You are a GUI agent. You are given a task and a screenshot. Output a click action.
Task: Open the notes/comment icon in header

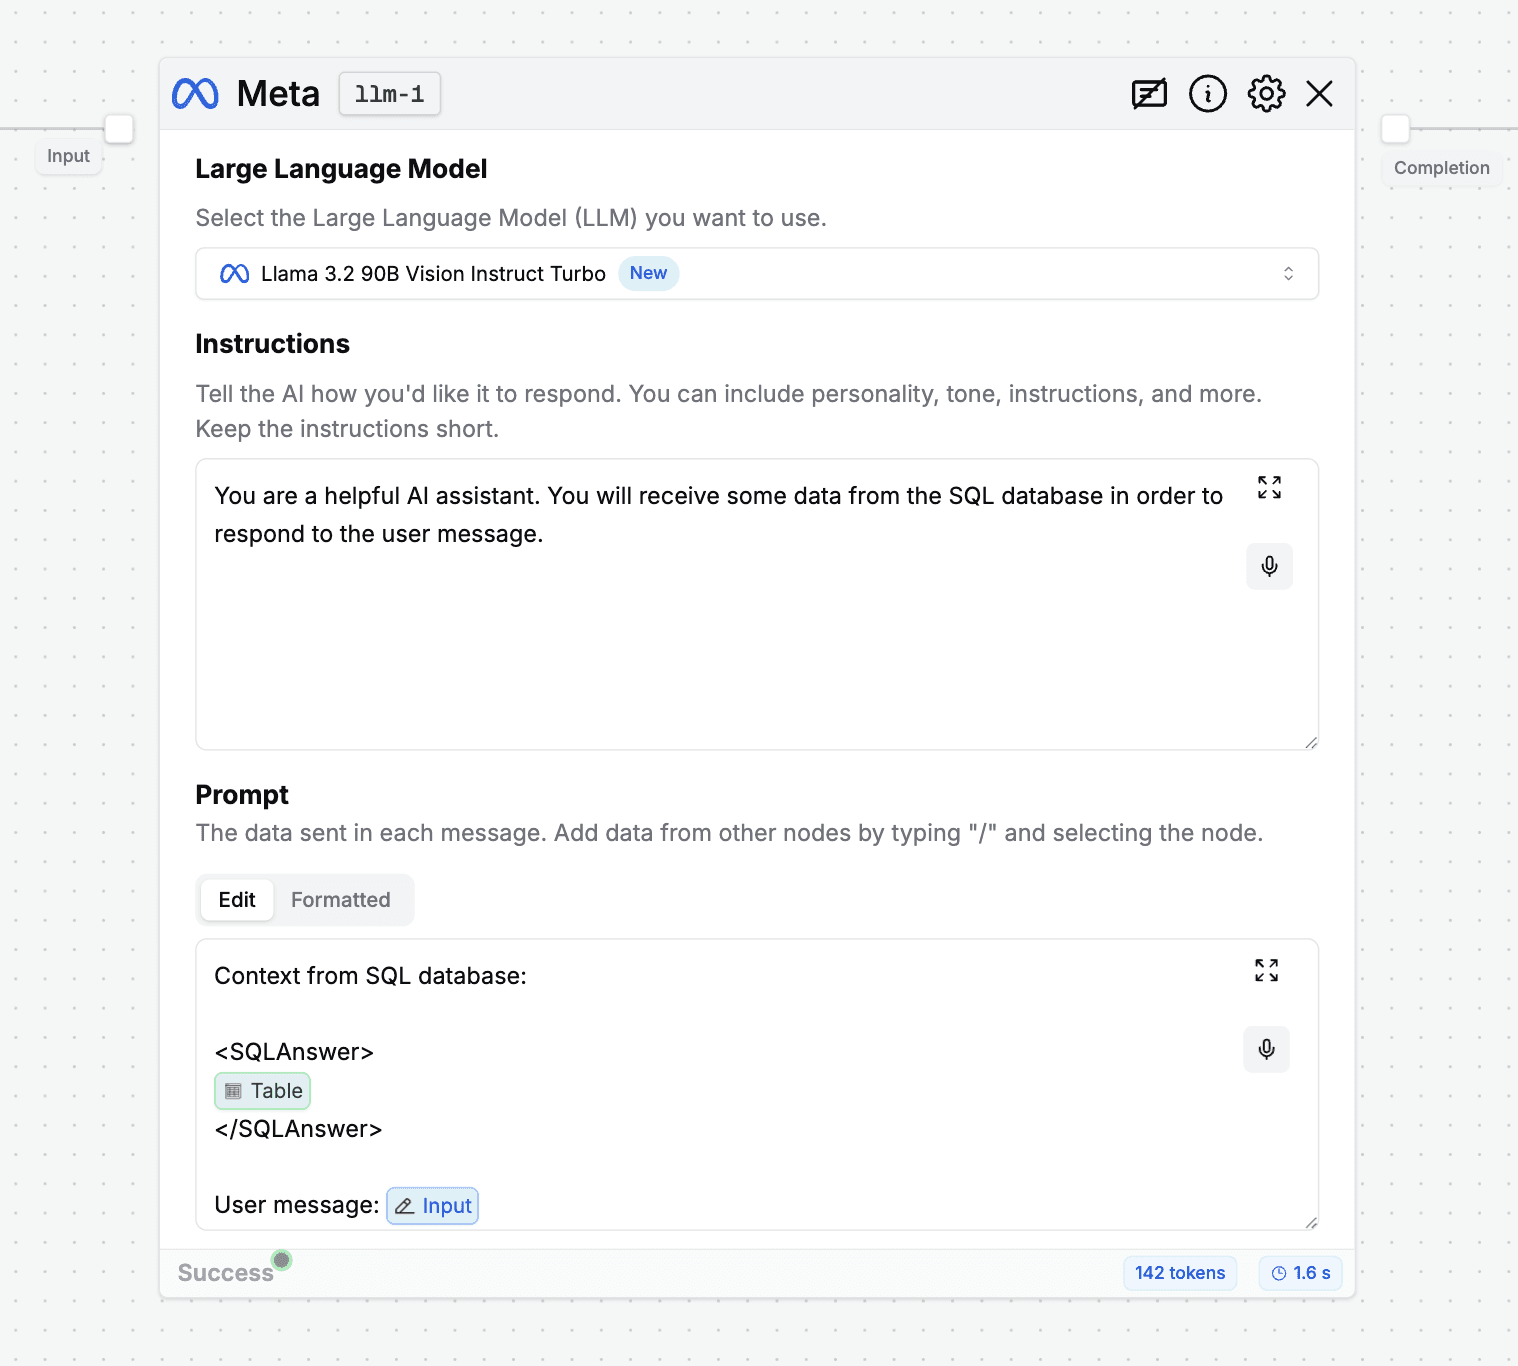(x=1149, y=94)
